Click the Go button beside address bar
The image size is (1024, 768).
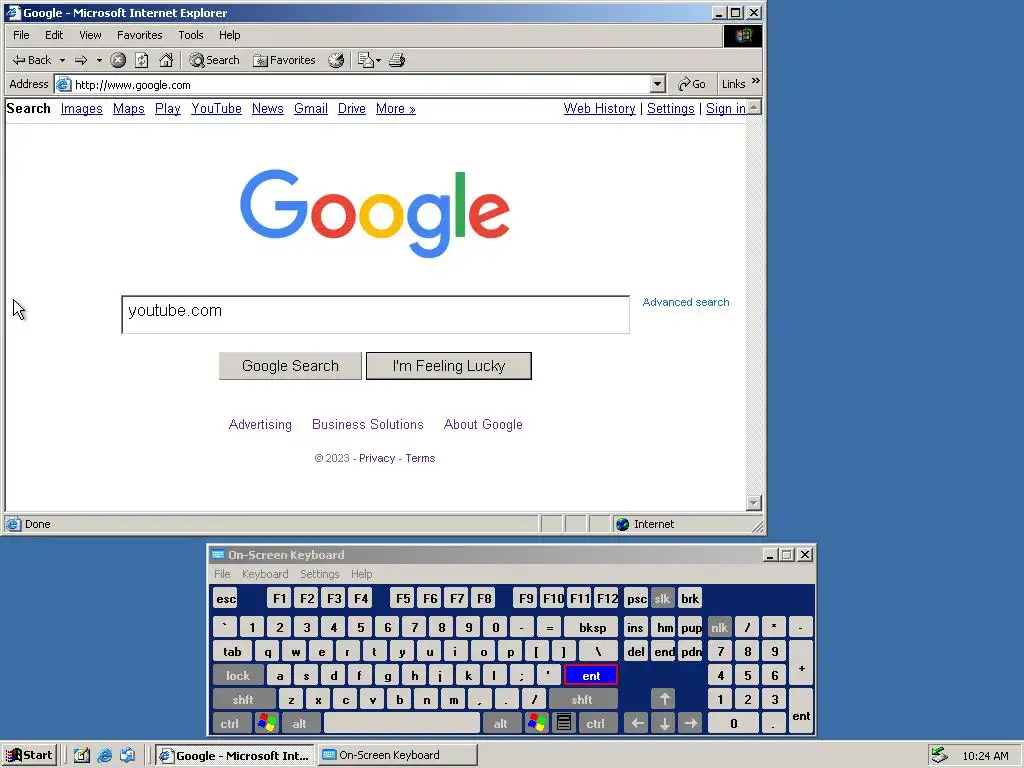[692, 84]
